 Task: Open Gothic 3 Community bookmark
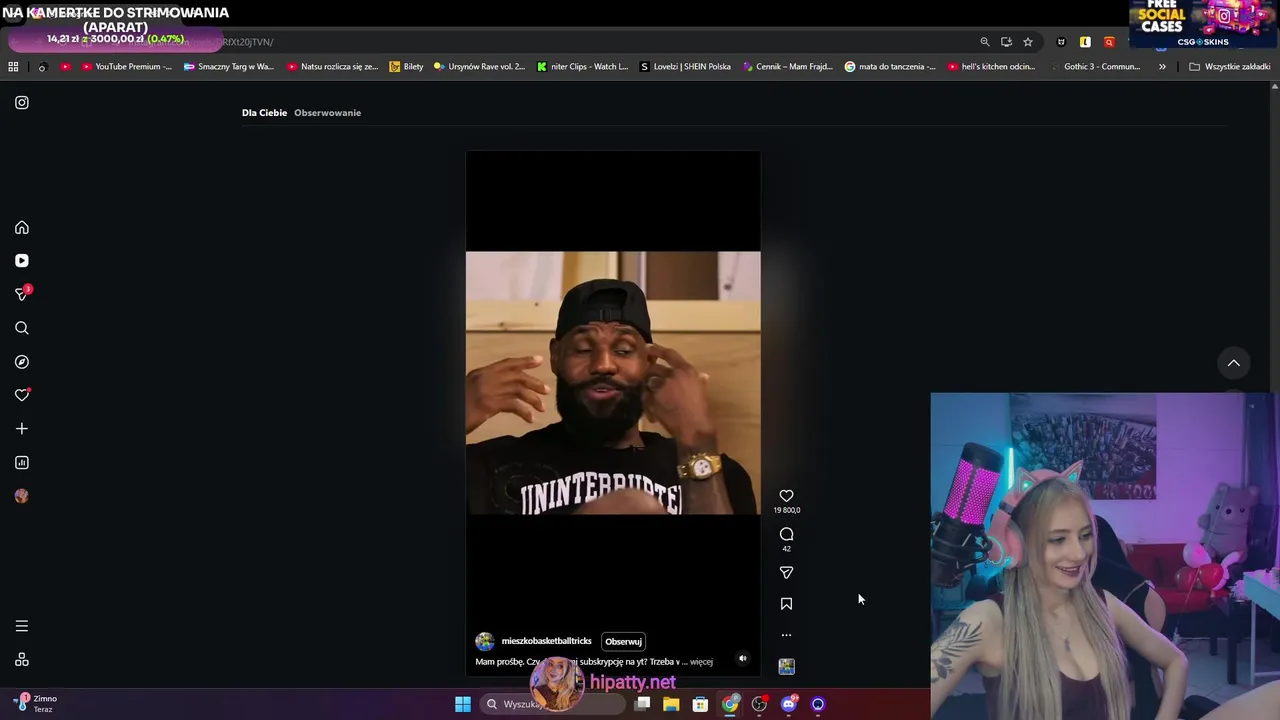[x=1097, y=67]
